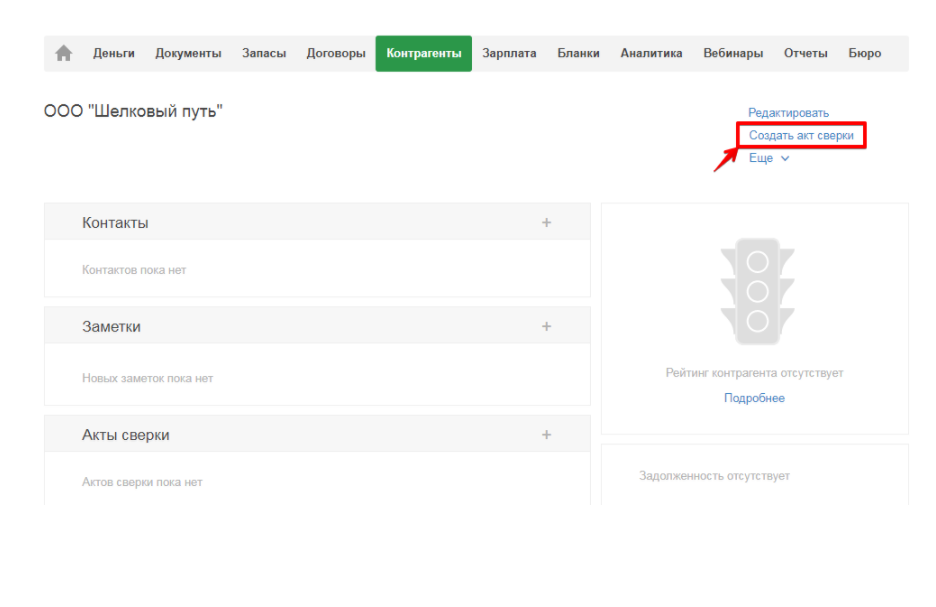Click Создать акт сверки link
936x607 pixels.
coord(801,135)
